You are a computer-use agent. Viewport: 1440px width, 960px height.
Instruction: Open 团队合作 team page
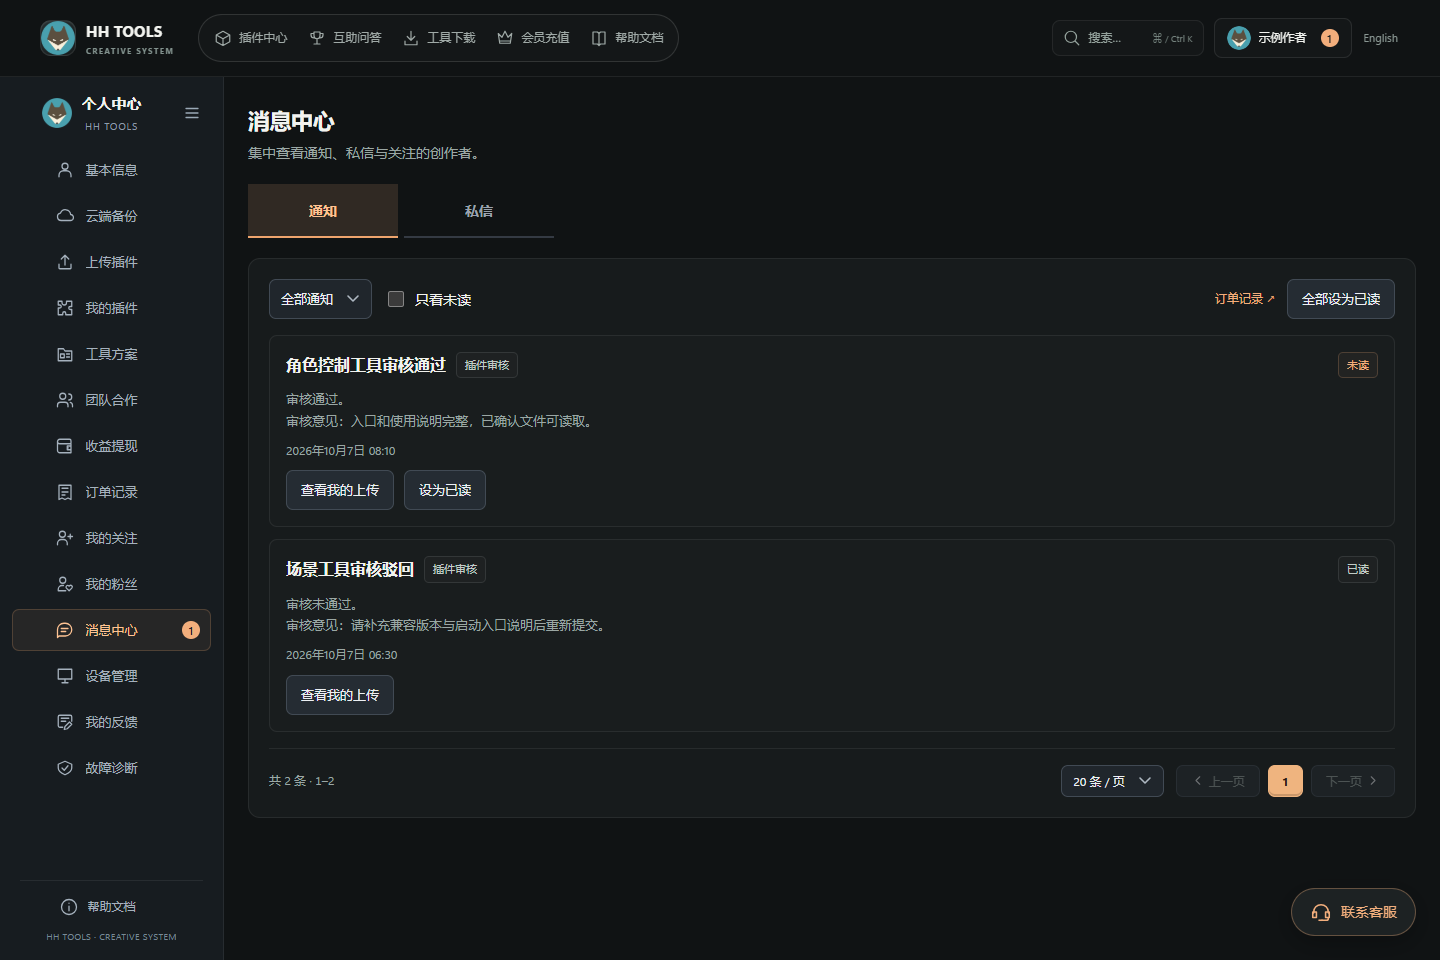click(111, 400)
